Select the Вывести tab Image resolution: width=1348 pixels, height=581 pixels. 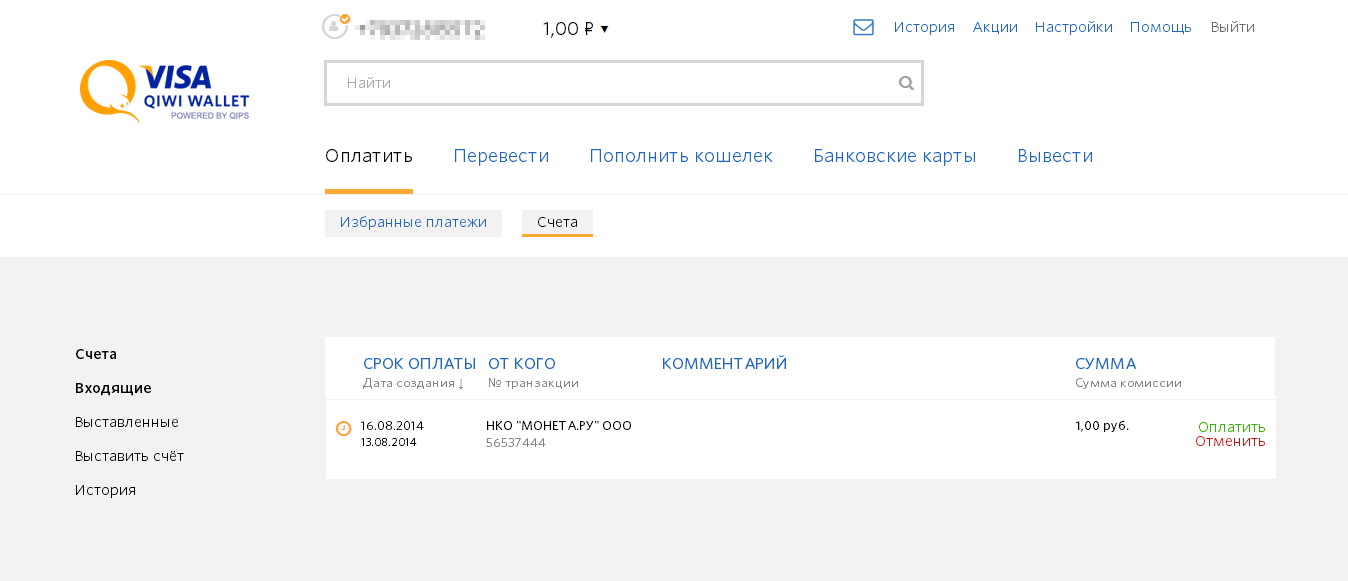(x=1055, y=156)
